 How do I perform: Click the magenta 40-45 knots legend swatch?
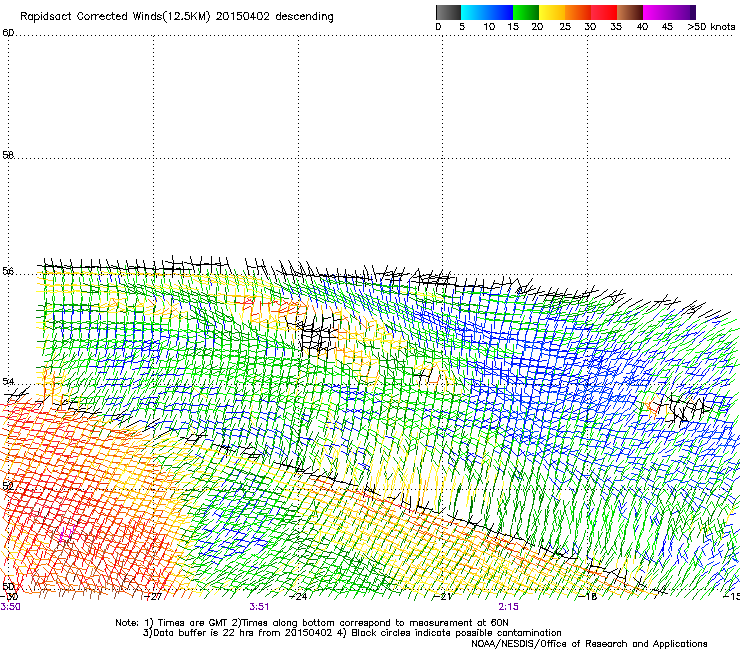coord(656,12)
